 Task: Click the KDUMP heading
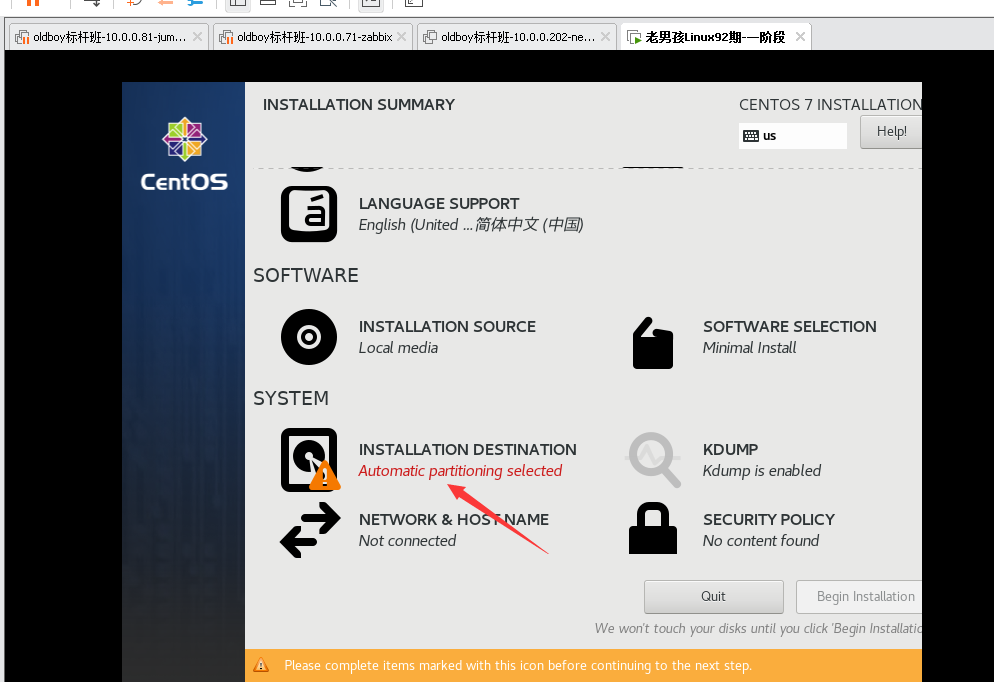click(730, 449)
